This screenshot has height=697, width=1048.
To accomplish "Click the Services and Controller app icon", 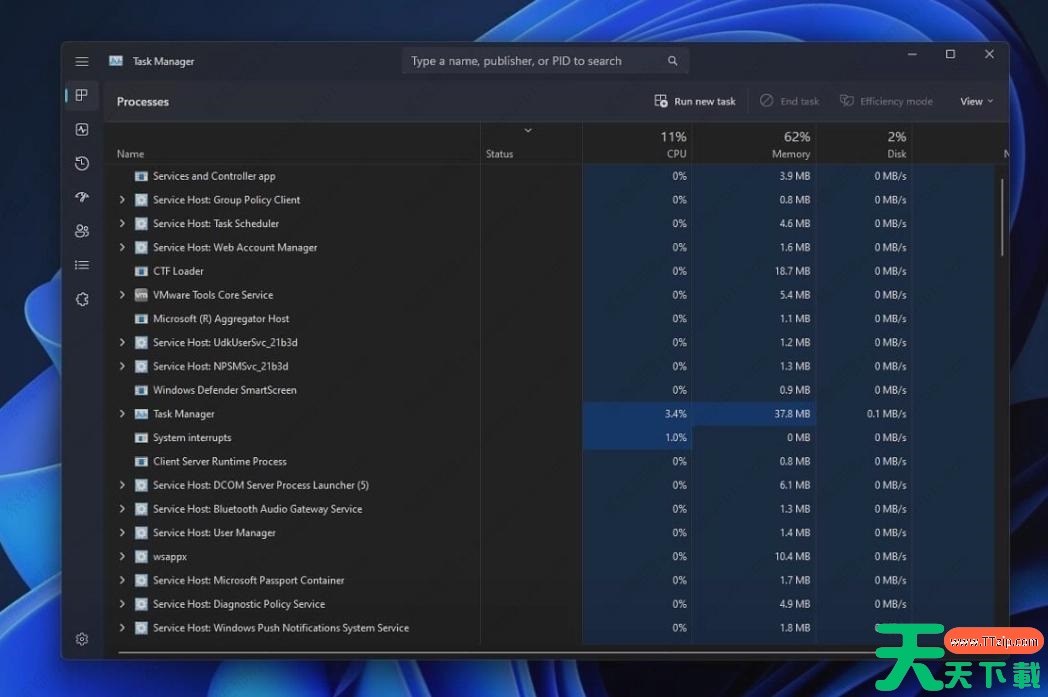I will coord(141,176).
